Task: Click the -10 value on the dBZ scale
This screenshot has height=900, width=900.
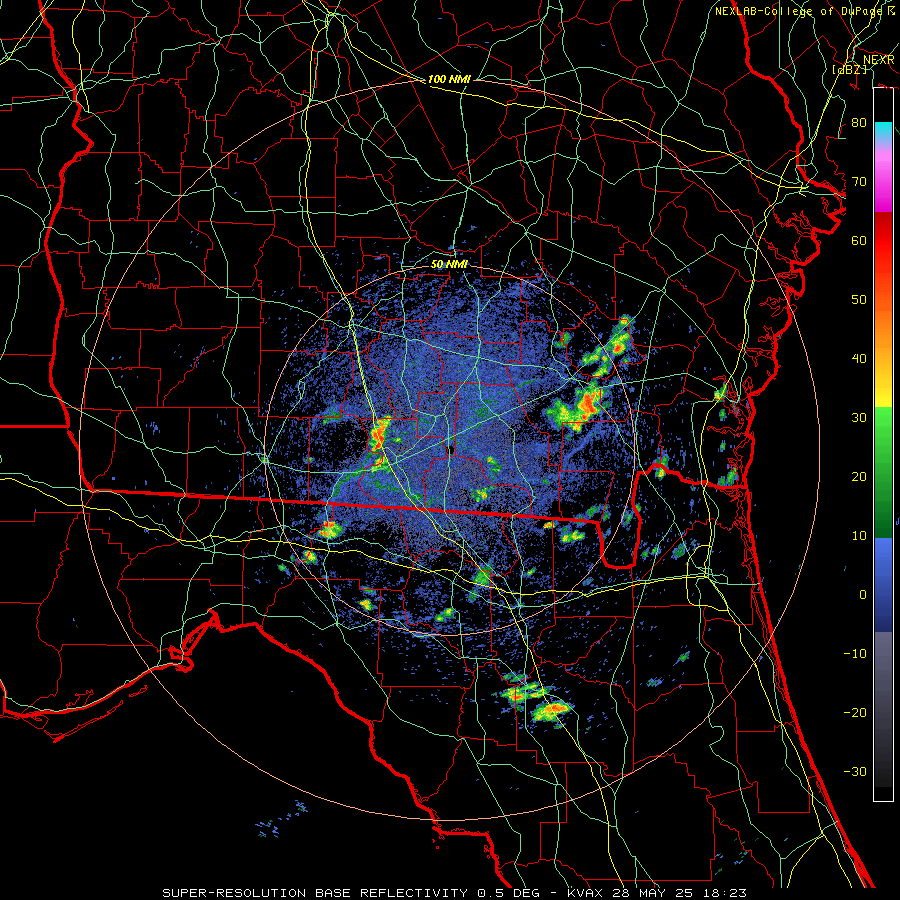Action: [855, 653]
